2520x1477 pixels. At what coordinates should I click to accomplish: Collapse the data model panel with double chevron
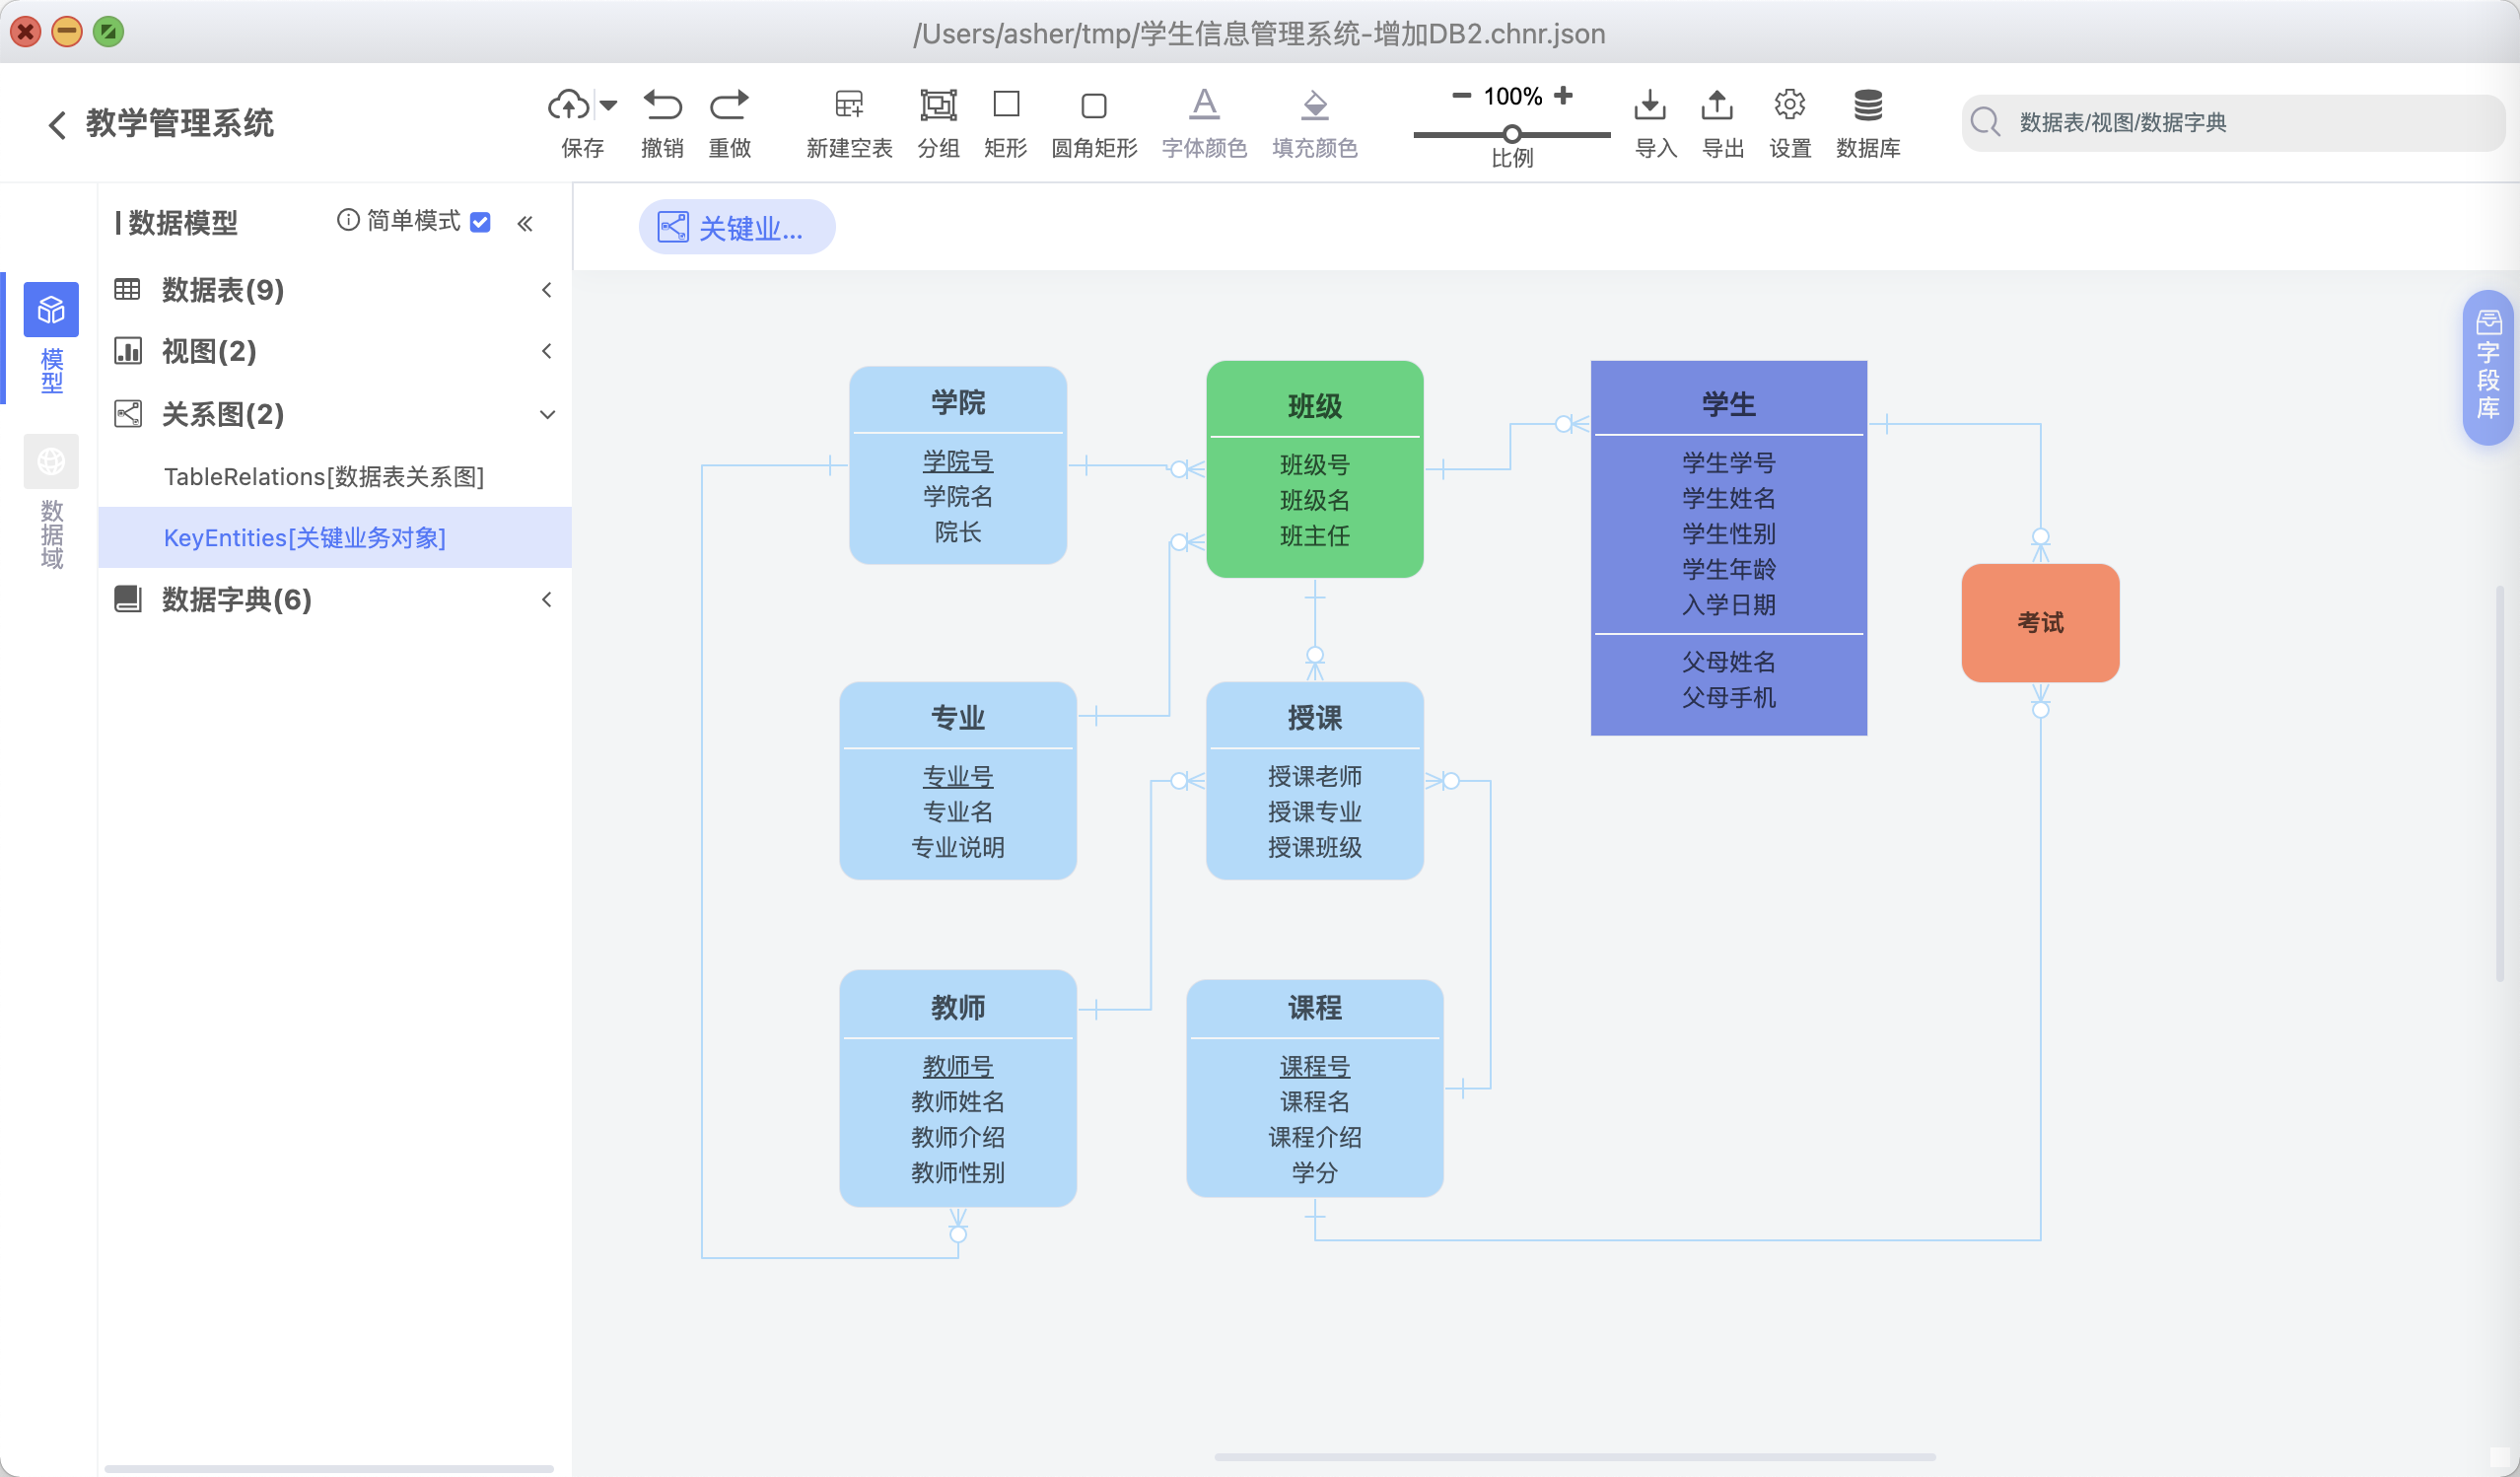(x=525, y=223)
